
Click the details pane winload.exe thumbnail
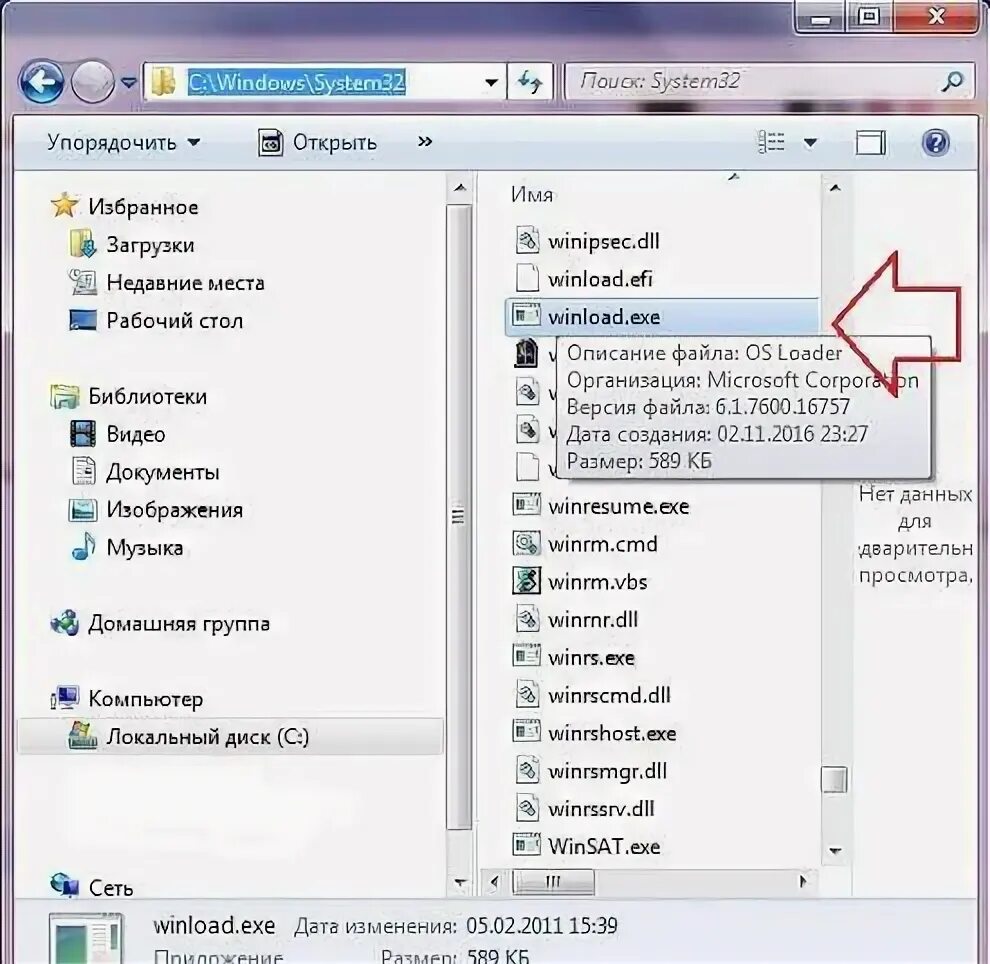(86, 939)
